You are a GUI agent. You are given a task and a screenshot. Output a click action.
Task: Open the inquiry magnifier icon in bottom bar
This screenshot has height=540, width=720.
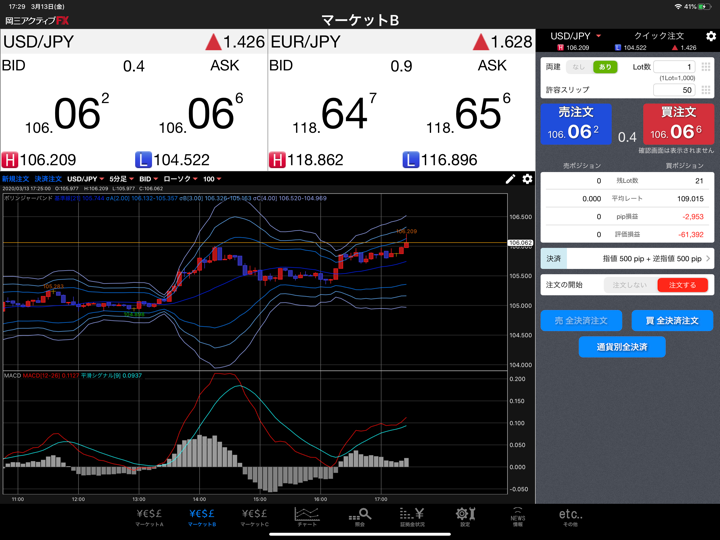360,516
